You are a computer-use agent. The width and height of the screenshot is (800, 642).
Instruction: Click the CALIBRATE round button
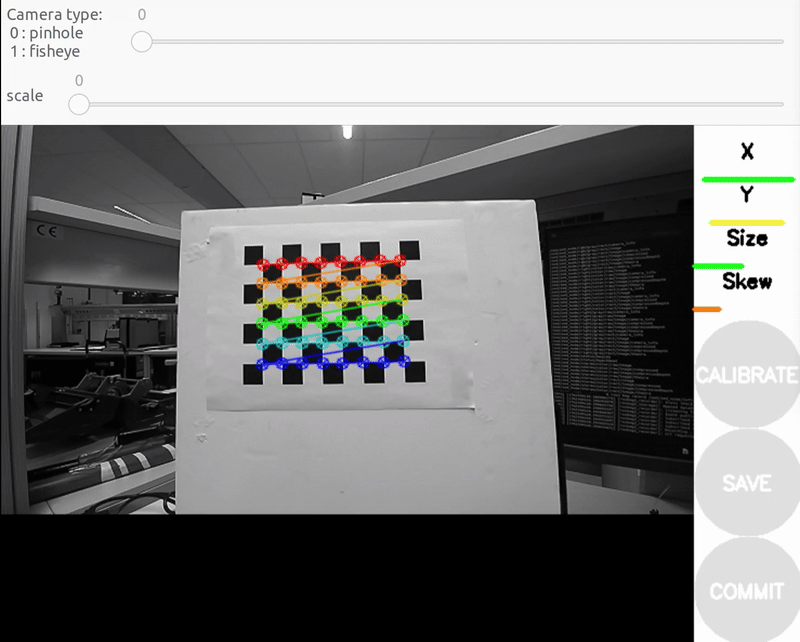click(746, 376)
